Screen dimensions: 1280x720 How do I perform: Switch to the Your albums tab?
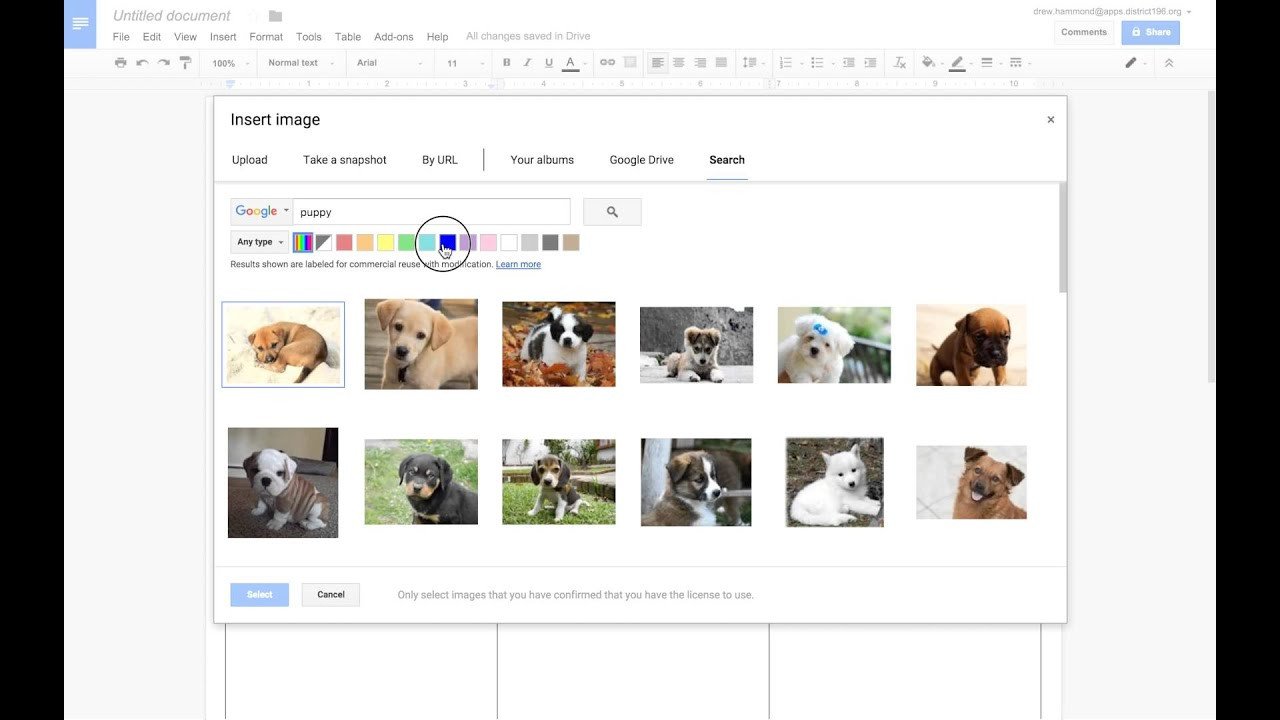542,160
